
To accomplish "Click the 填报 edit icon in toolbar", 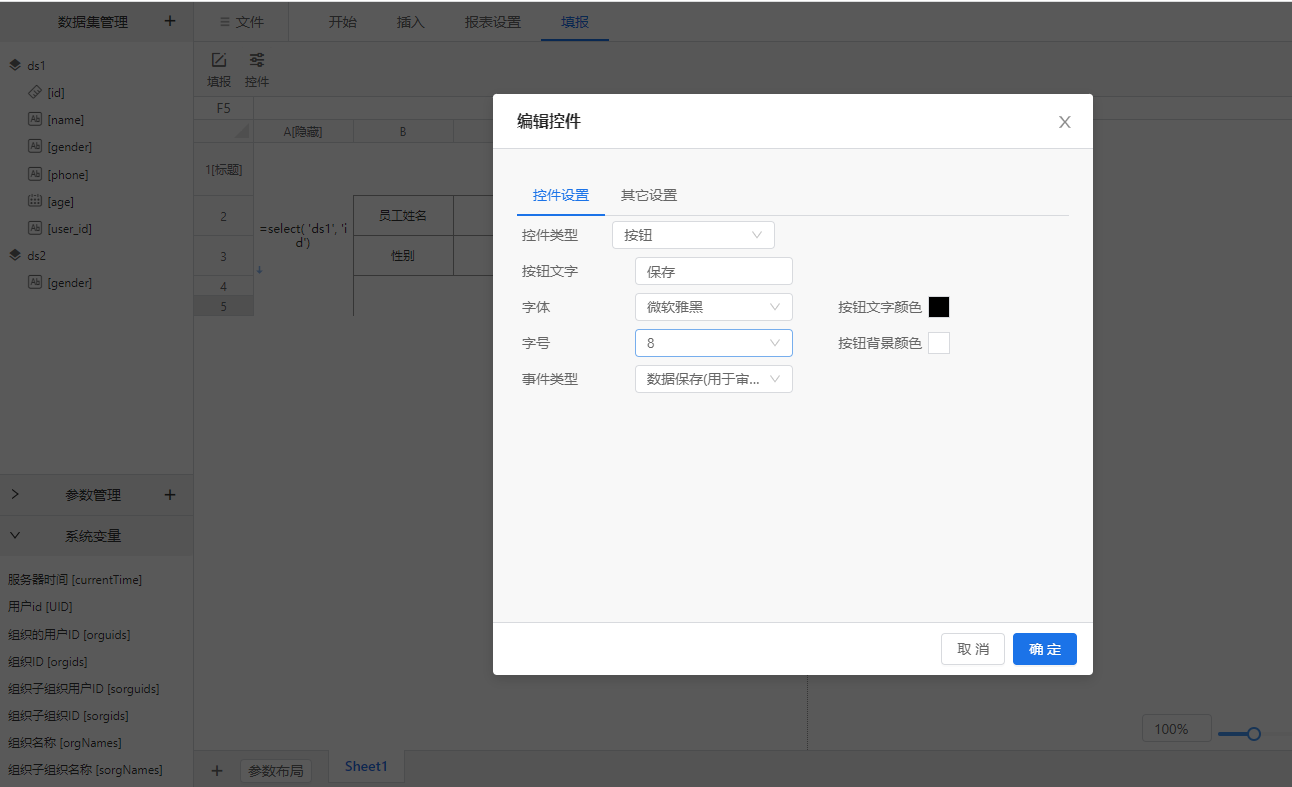I will [219, 60].
